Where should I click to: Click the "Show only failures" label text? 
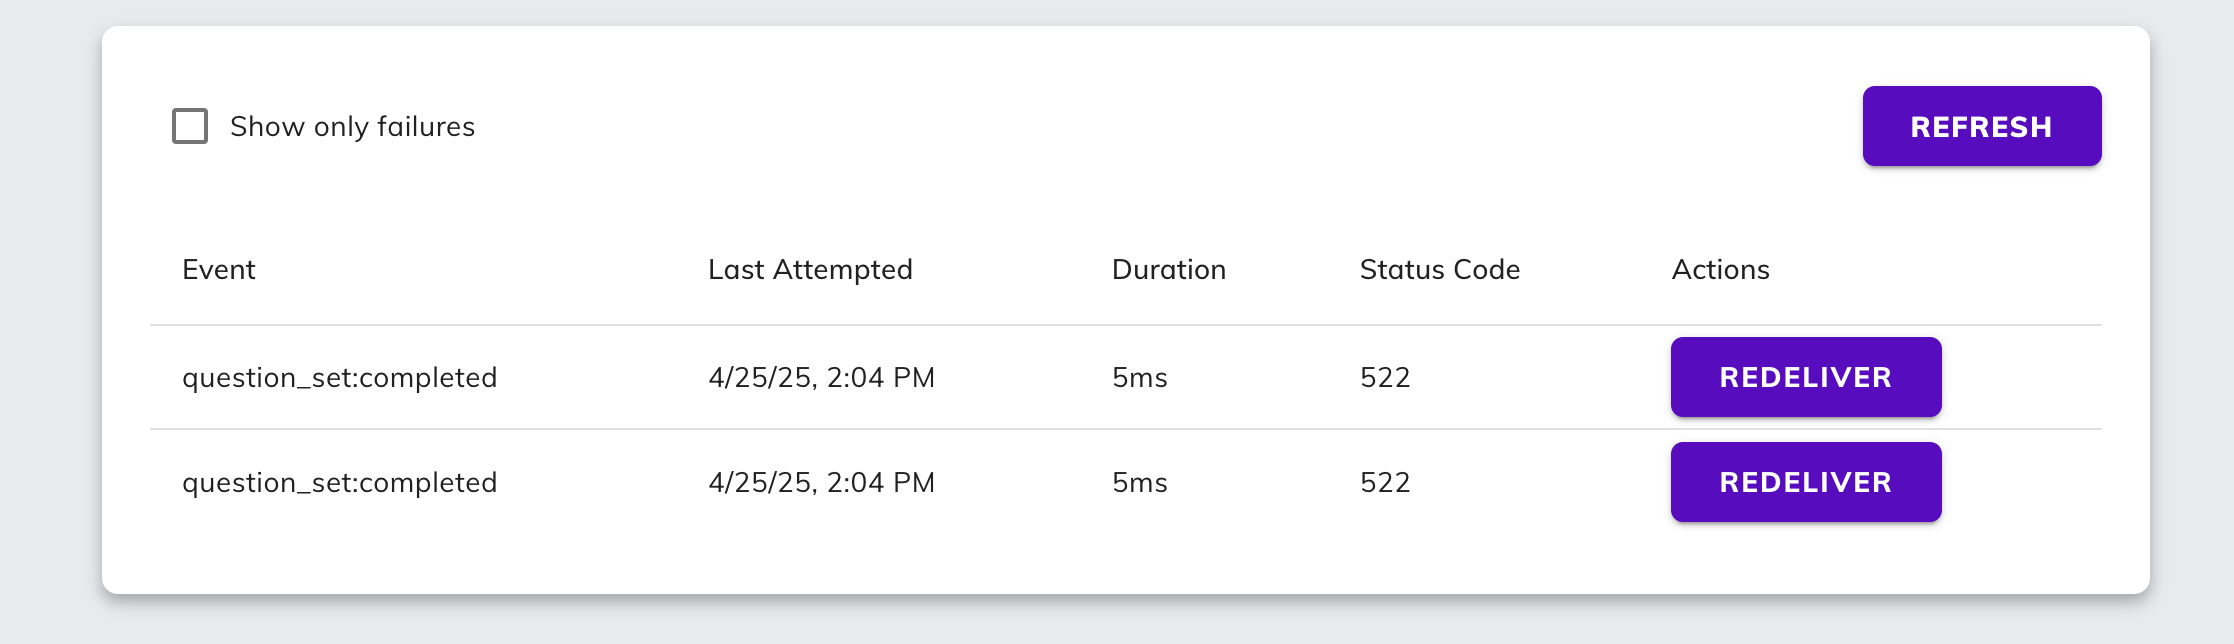click(352, 127)
